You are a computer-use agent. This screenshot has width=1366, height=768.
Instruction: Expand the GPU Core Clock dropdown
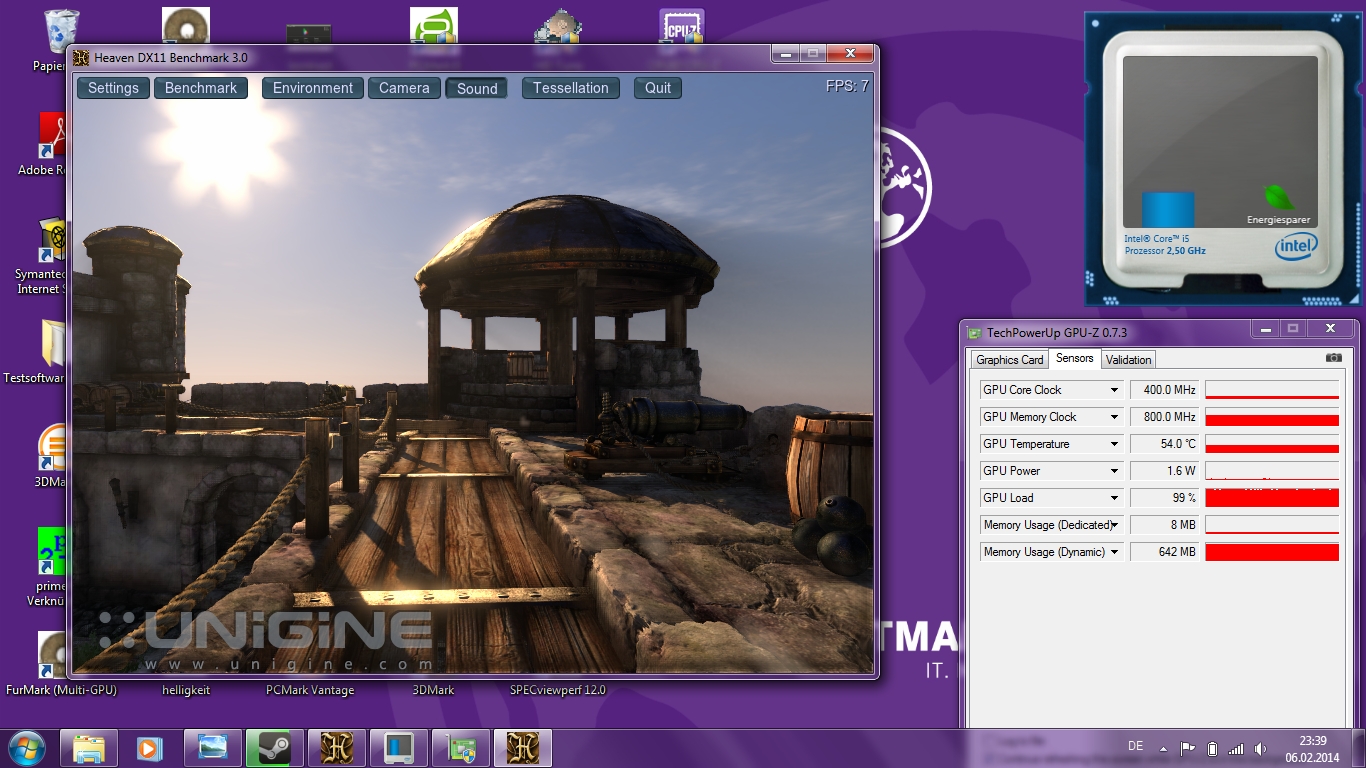click(x=1114, y=390)
